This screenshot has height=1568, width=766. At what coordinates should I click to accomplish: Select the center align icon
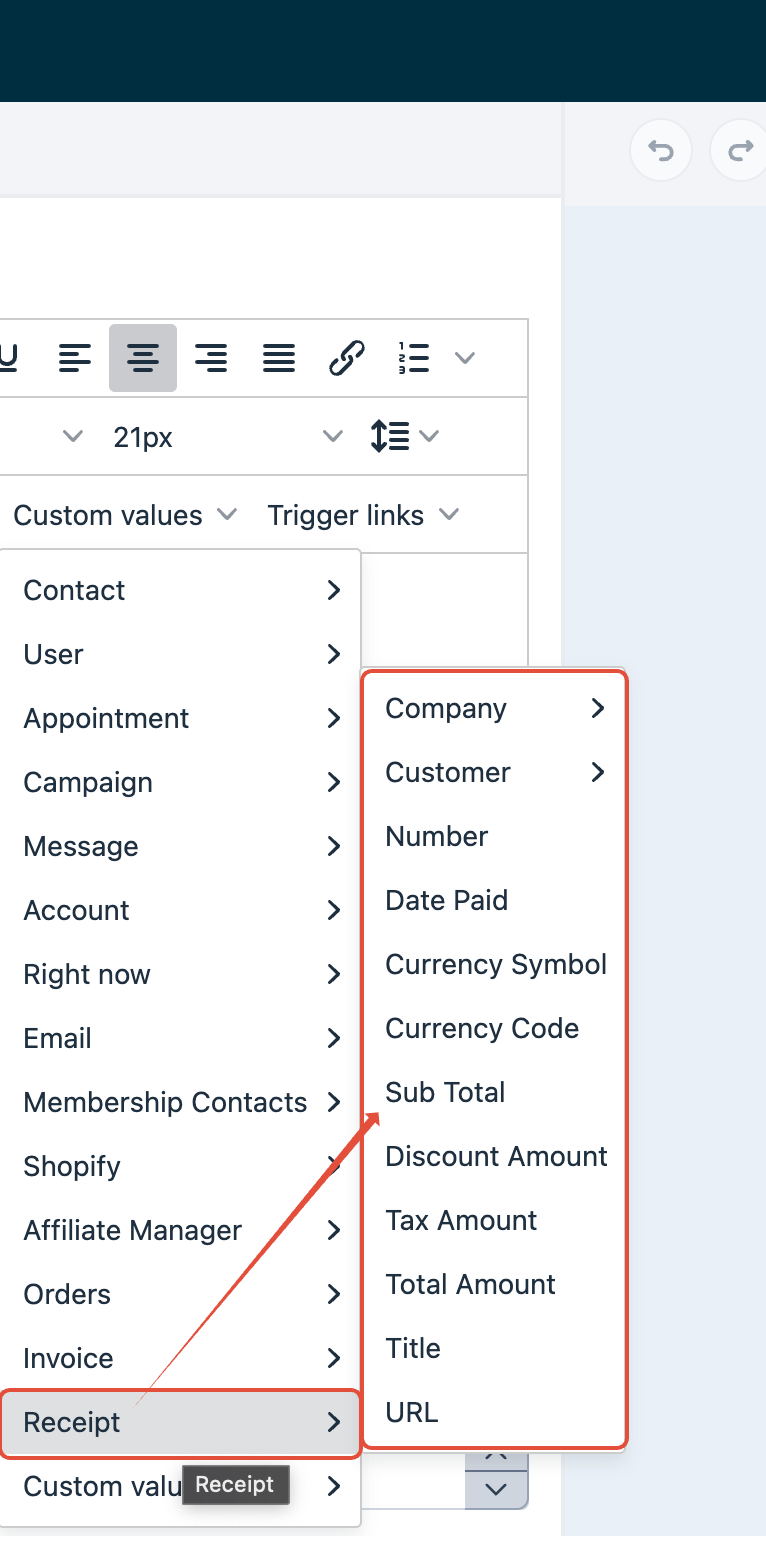(143, 357)
